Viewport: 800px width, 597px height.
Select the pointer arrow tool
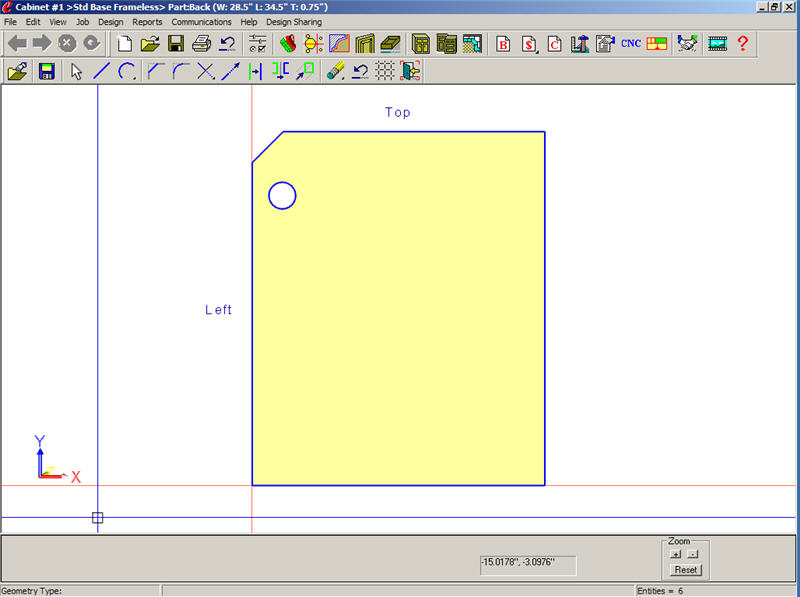[77, 71]
